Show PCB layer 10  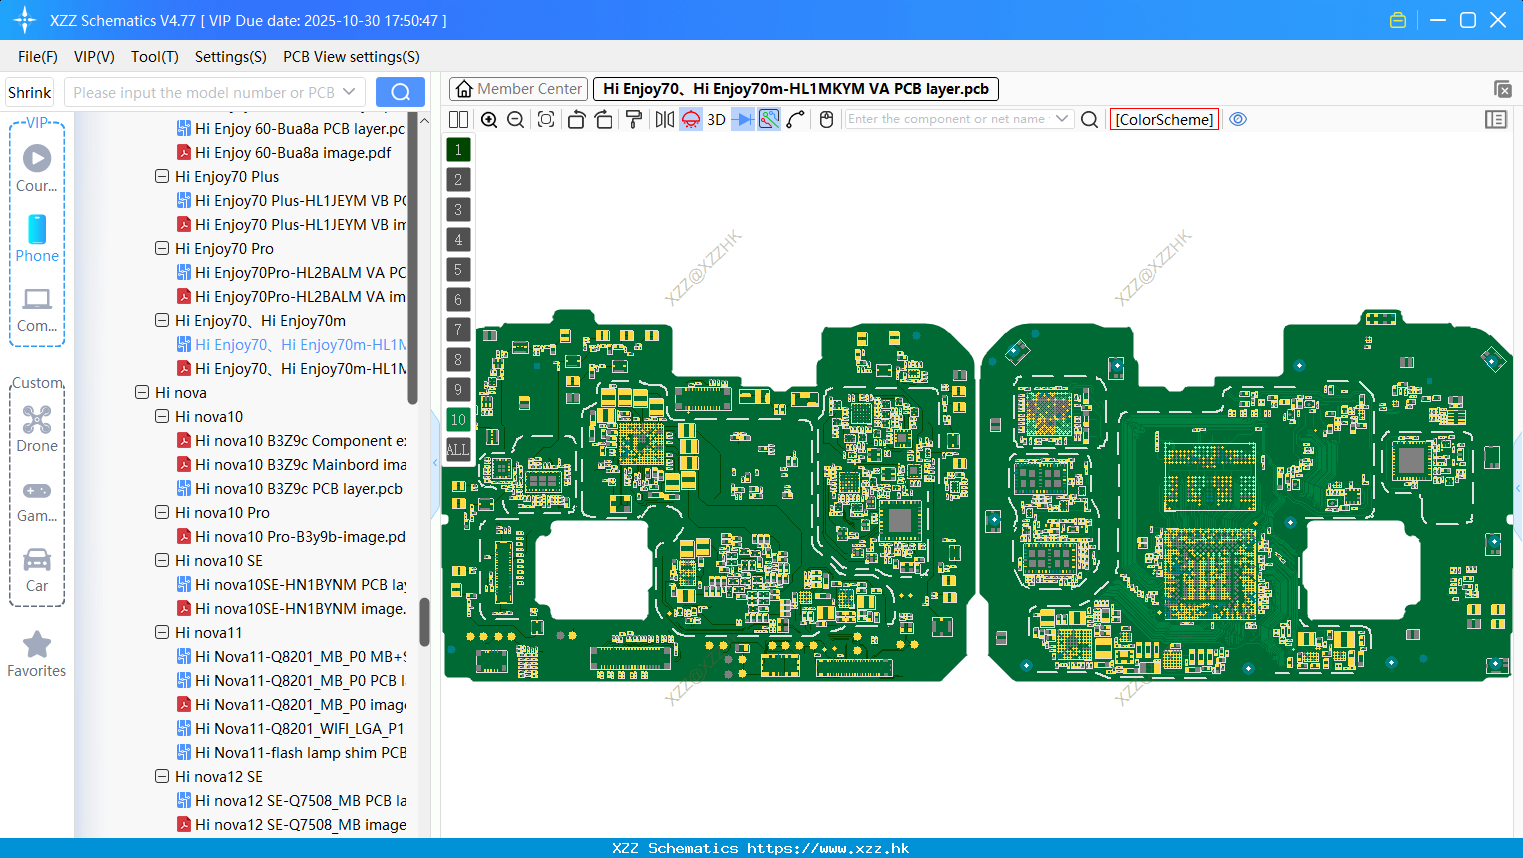click(x=458, y=420)
